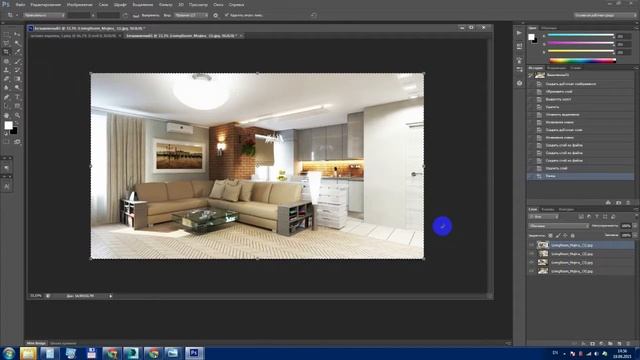The height and width of the screenshot is (360, 640).
Task: Toggle delete cropped pixels checkbox
Action: pyautogui.click(x=227, y=15)
